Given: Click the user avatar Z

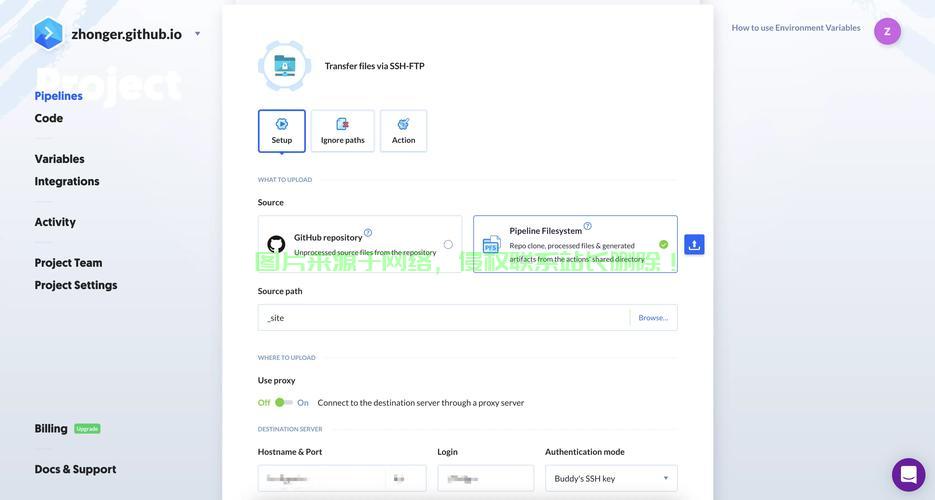Looking at the screenshot, I should click(x=887, y=31).
